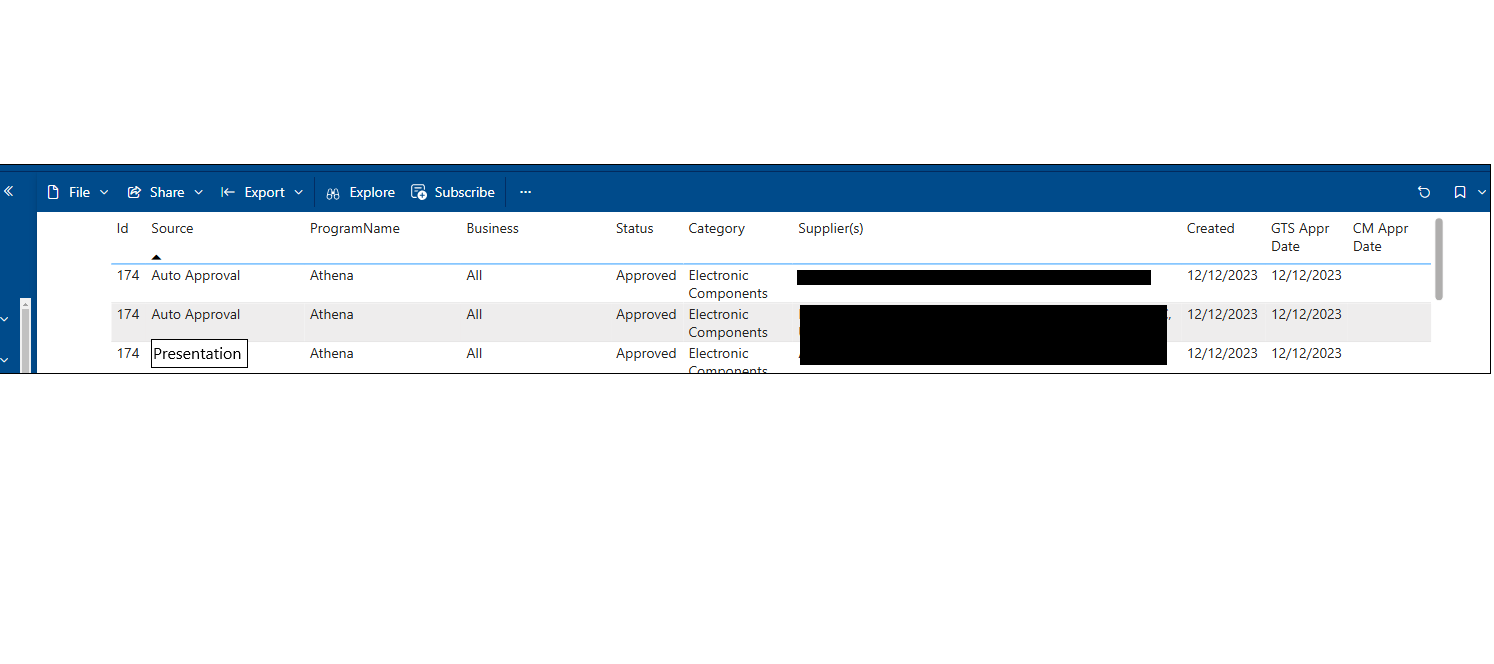Viewport: 1494px width, 664px height.
Task: Click Auto Approval in the second row
Action: (x=196, y=314)
